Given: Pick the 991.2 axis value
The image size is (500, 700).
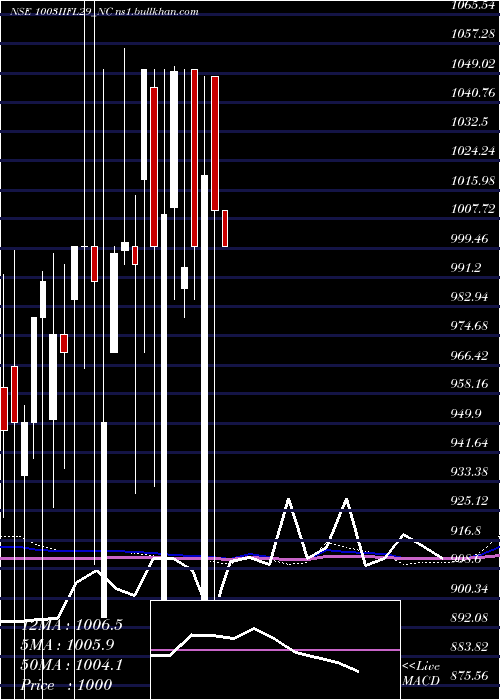Looking at the screenshot, I should [x=467, y=267].
